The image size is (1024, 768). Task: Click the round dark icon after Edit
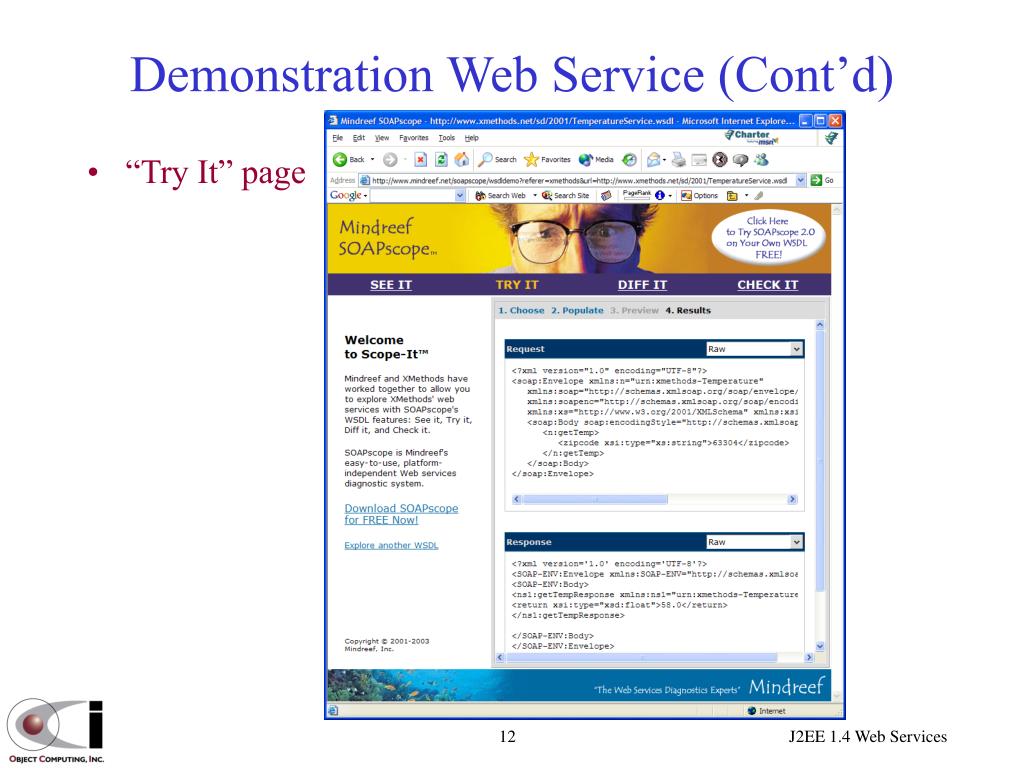[x=720, y=159]
